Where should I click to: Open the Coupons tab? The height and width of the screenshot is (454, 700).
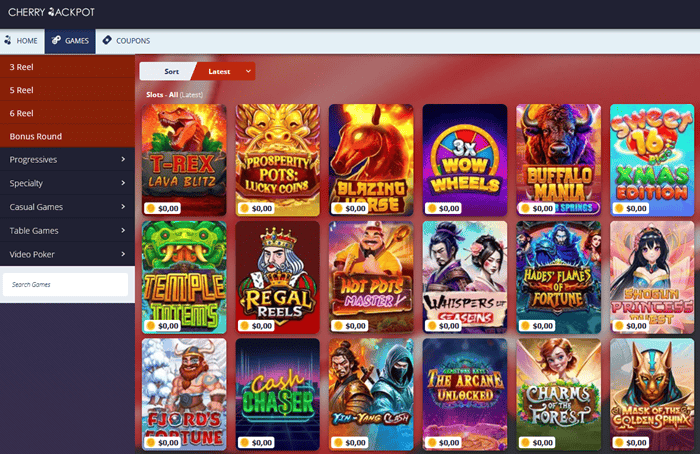point(126,41)
